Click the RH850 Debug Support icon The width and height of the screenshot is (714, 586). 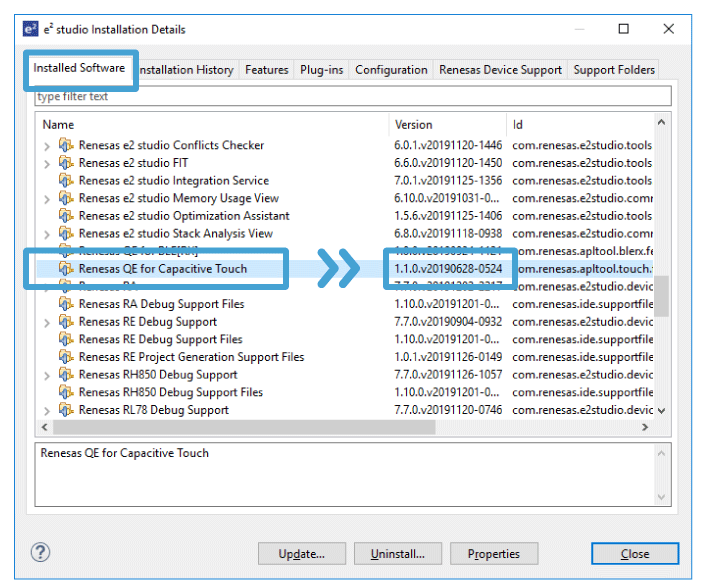(66, 375)
